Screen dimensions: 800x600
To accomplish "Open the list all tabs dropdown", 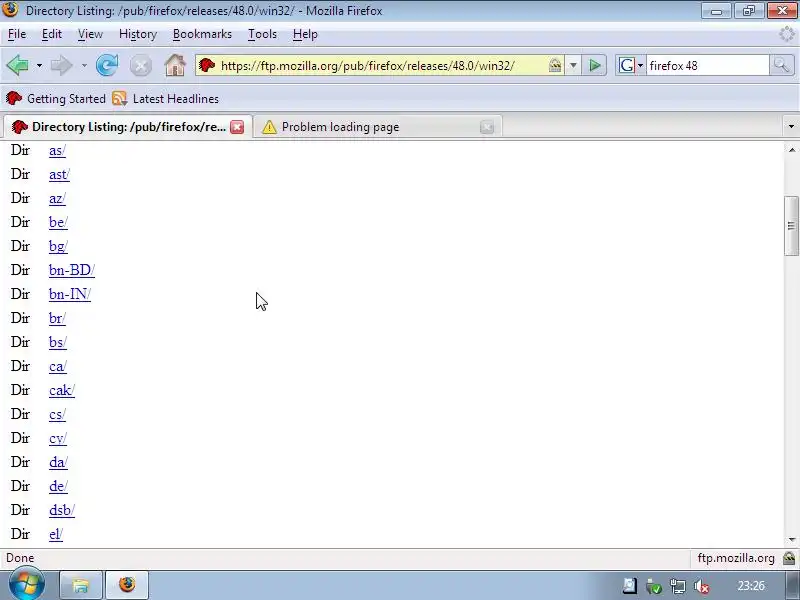I will (x=791, y=127).
